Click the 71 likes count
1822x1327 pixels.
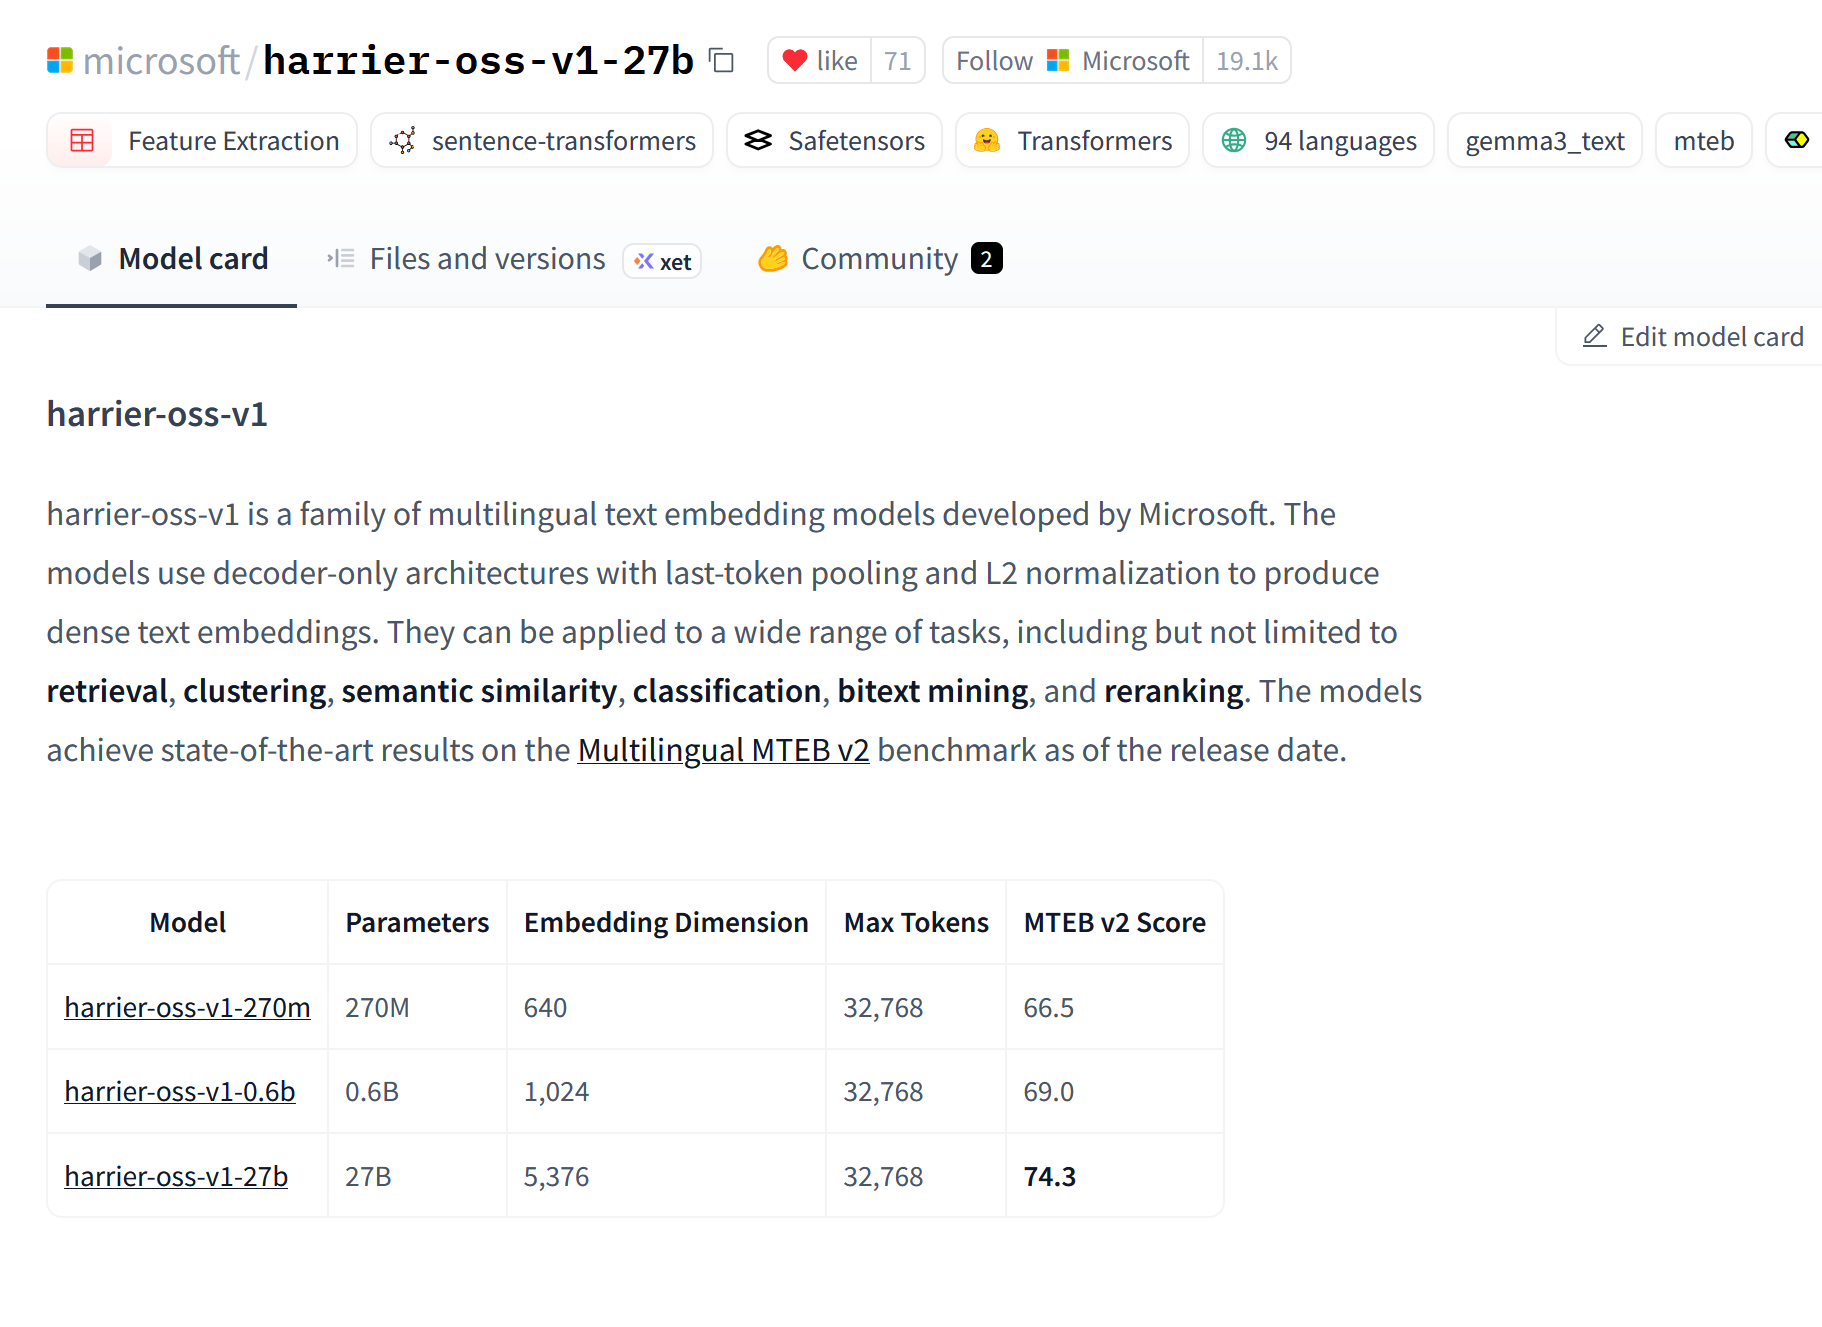point(897,61)
